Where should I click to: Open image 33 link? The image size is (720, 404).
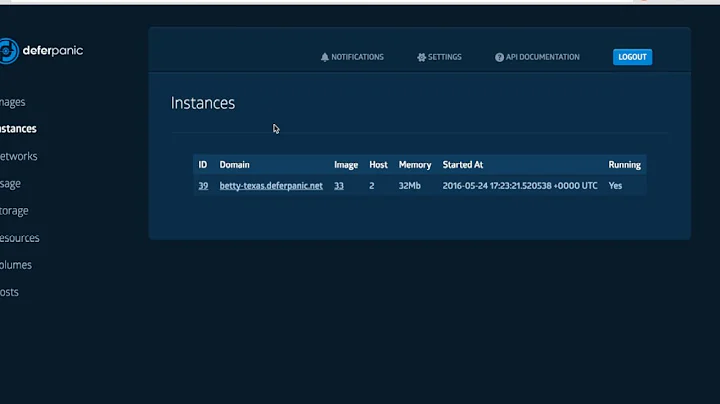coord(339,185)
